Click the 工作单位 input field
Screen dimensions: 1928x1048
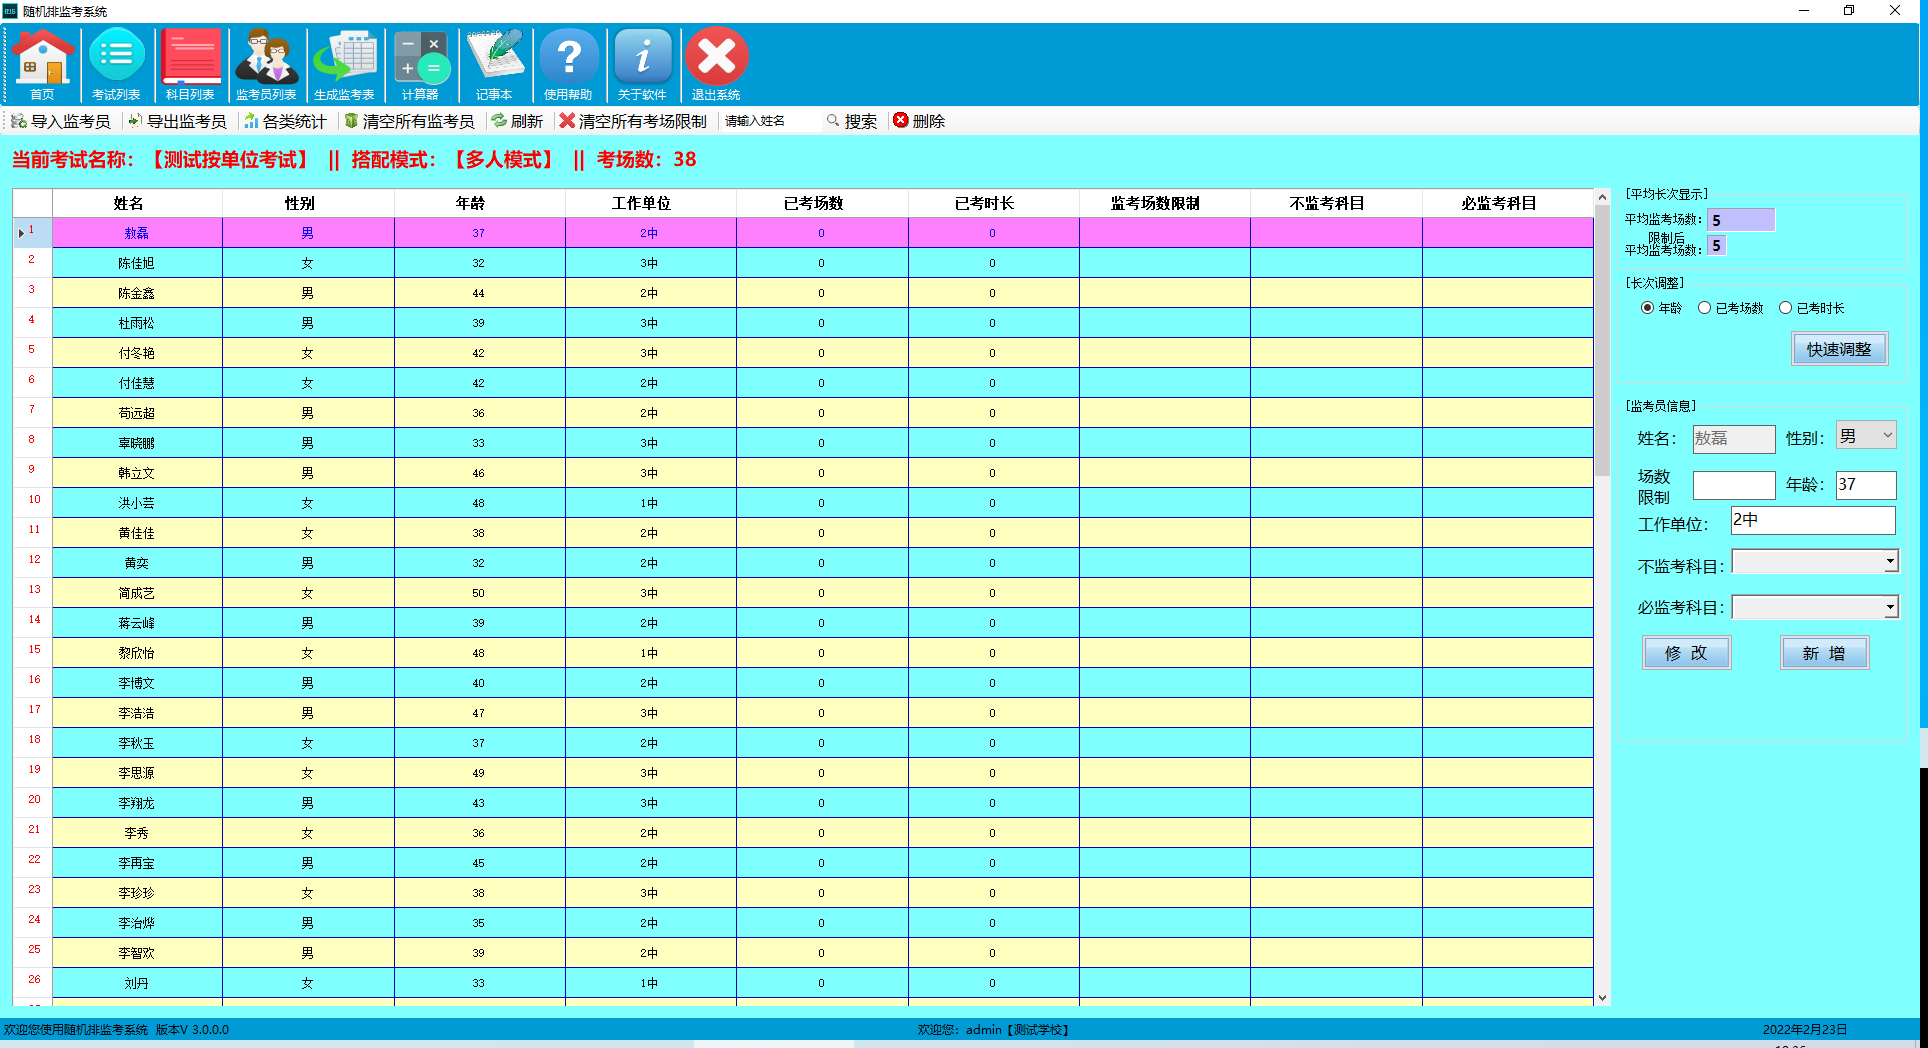[1813, 520]
